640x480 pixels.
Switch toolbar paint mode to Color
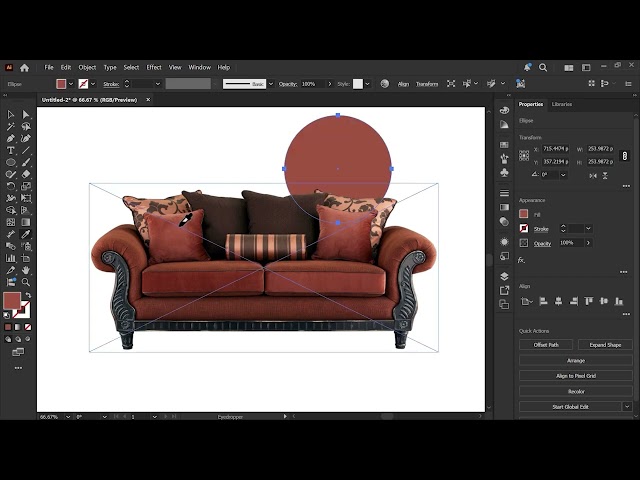(x=8, y=327)
